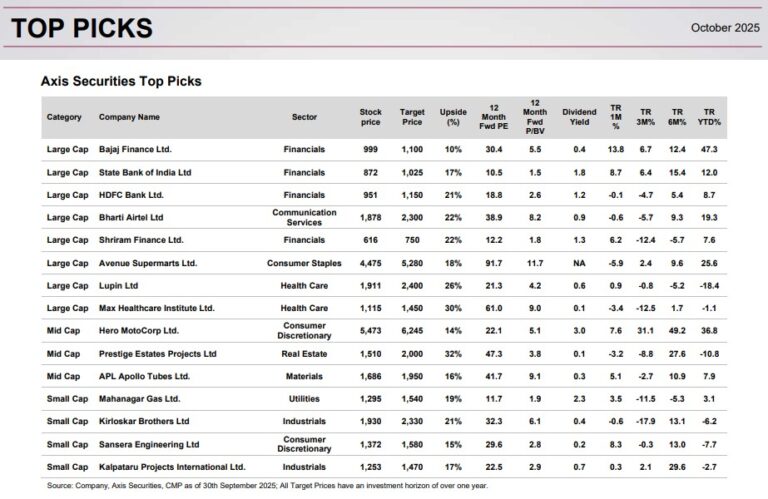Image resolution: width=768 pixels, height=499 pixels.
Task: Click the Company Name column header
Action: 129,117
